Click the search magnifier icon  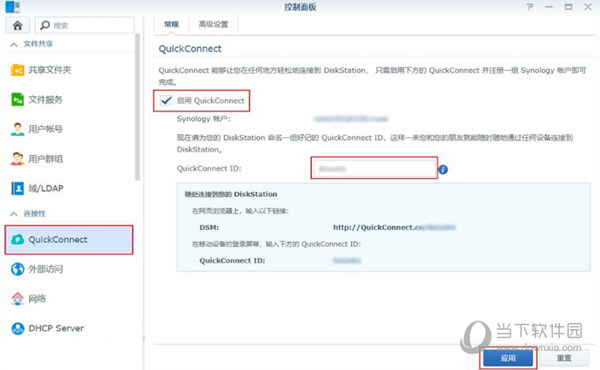[x=45, y=25]
